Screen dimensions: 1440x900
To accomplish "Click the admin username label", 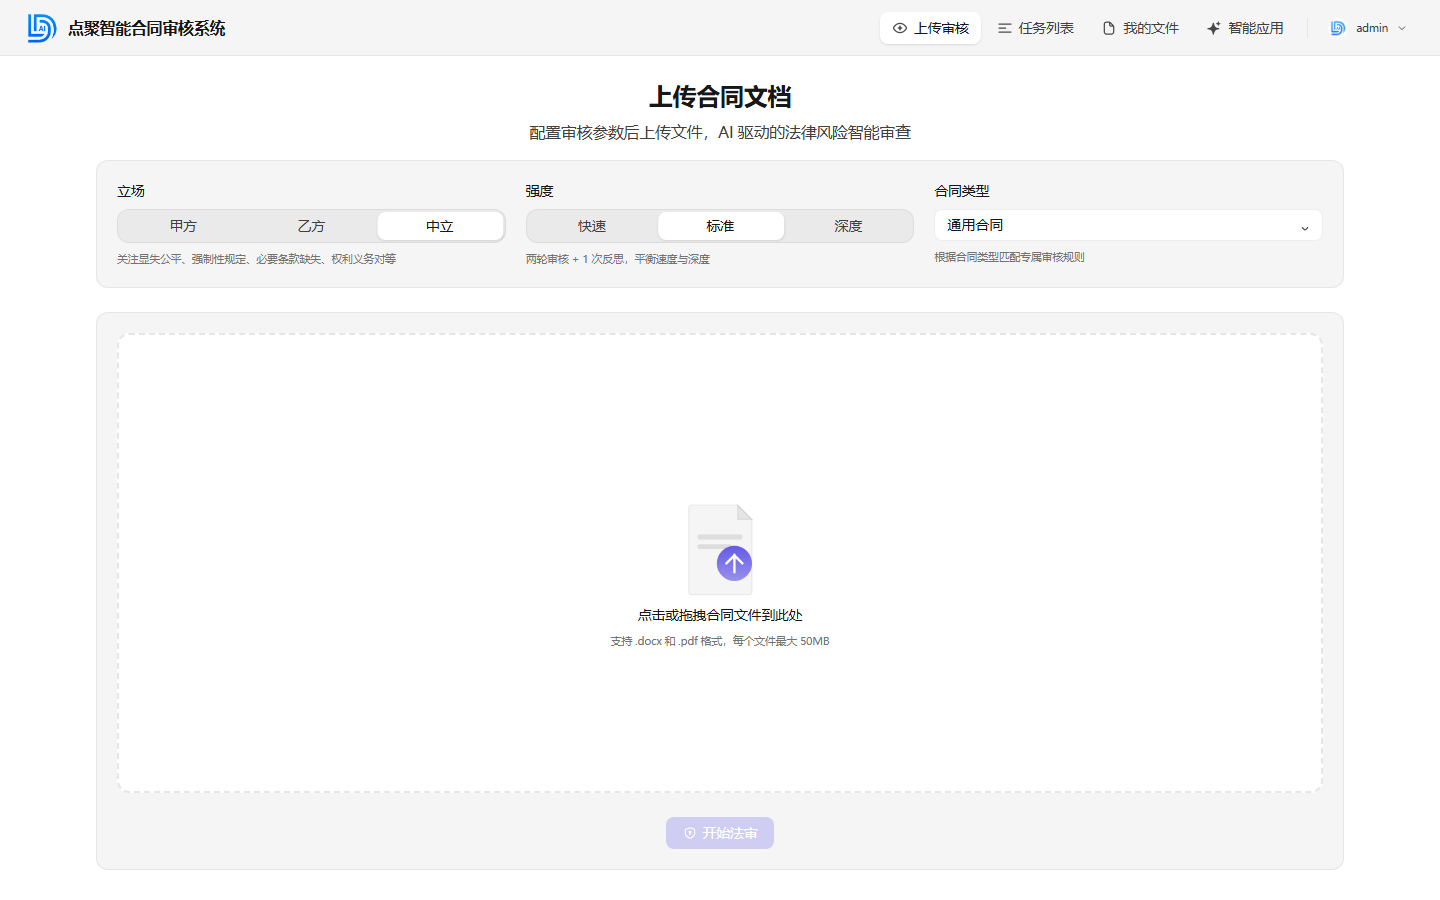I will tap(1372, 28).
